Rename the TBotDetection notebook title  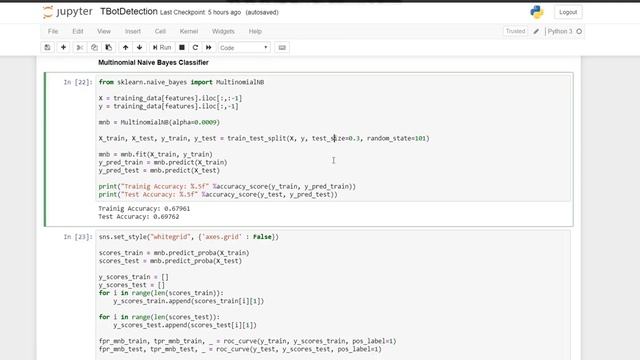coord(129,11)
